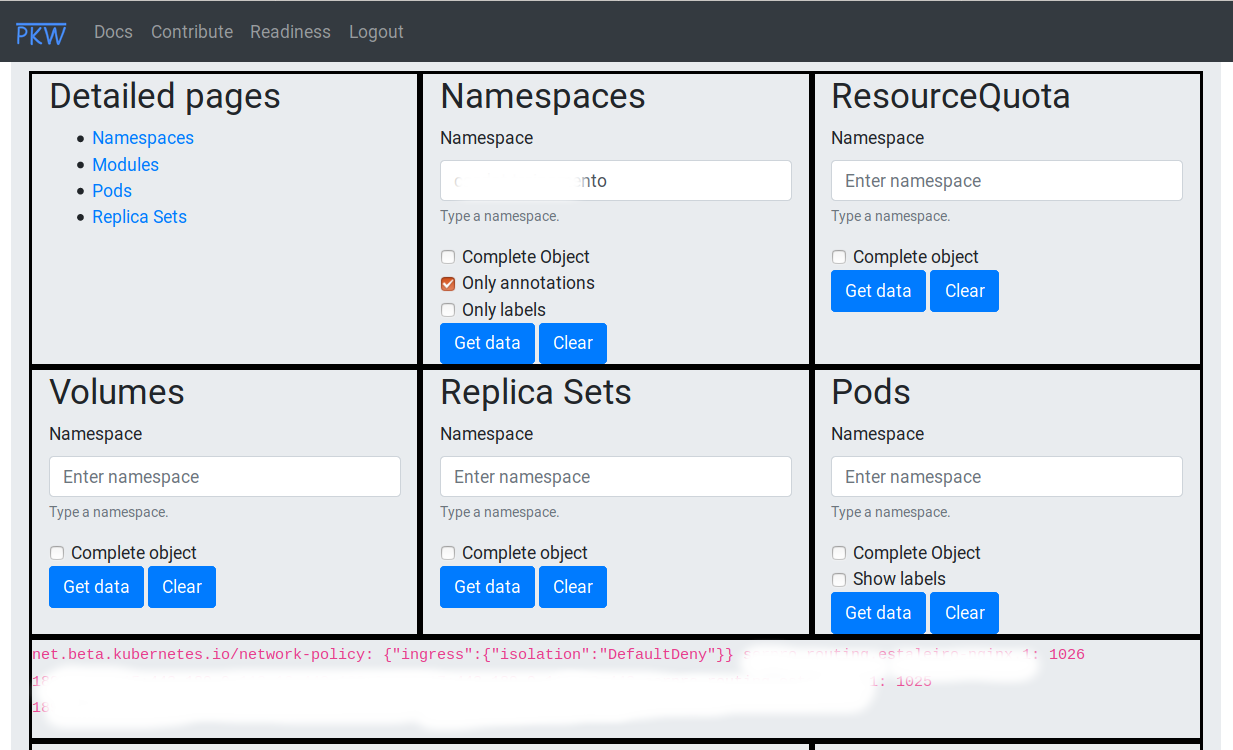Open the Namespaces detailed page link
Image resolution: width=1233 pixels, height=750 pixels.
(143, 138)
